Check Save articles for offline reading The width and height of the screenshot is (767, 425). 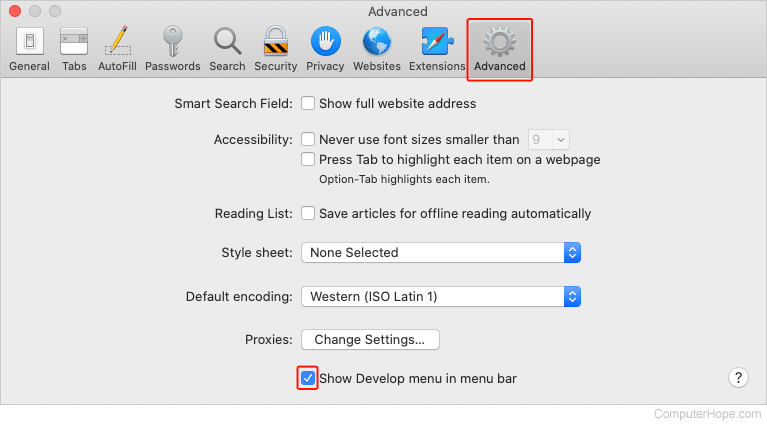pyautogui.click(x=309, y=213)
